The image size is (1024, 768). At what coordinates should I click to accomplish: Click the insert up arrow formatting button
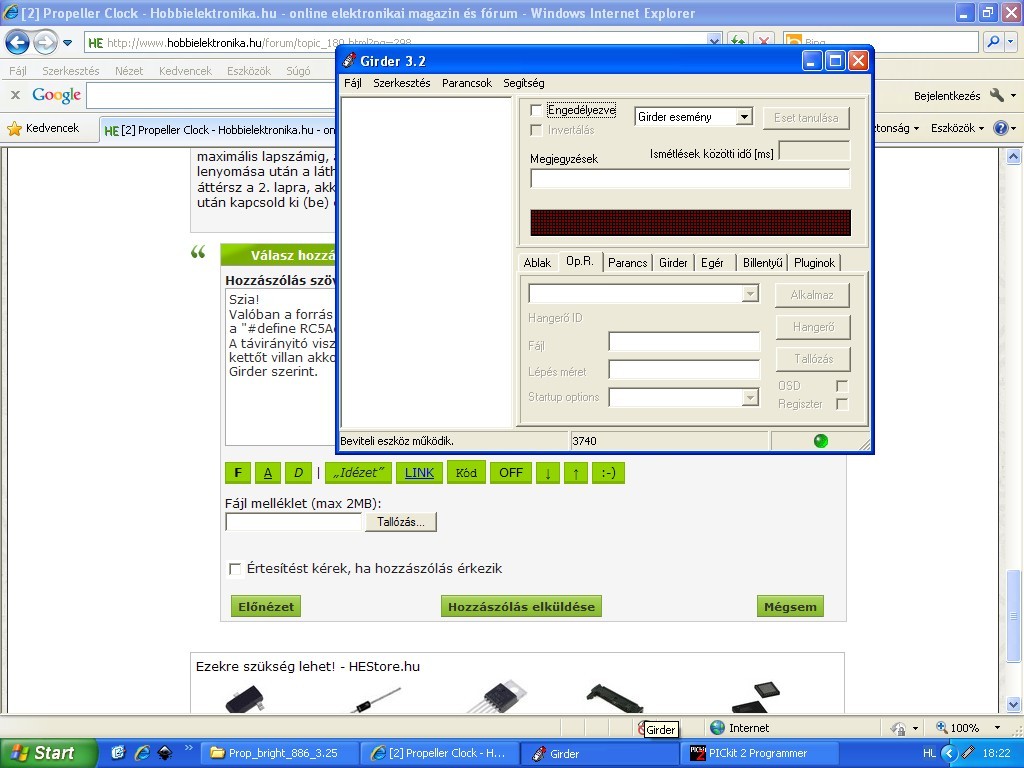pos(576,473)
